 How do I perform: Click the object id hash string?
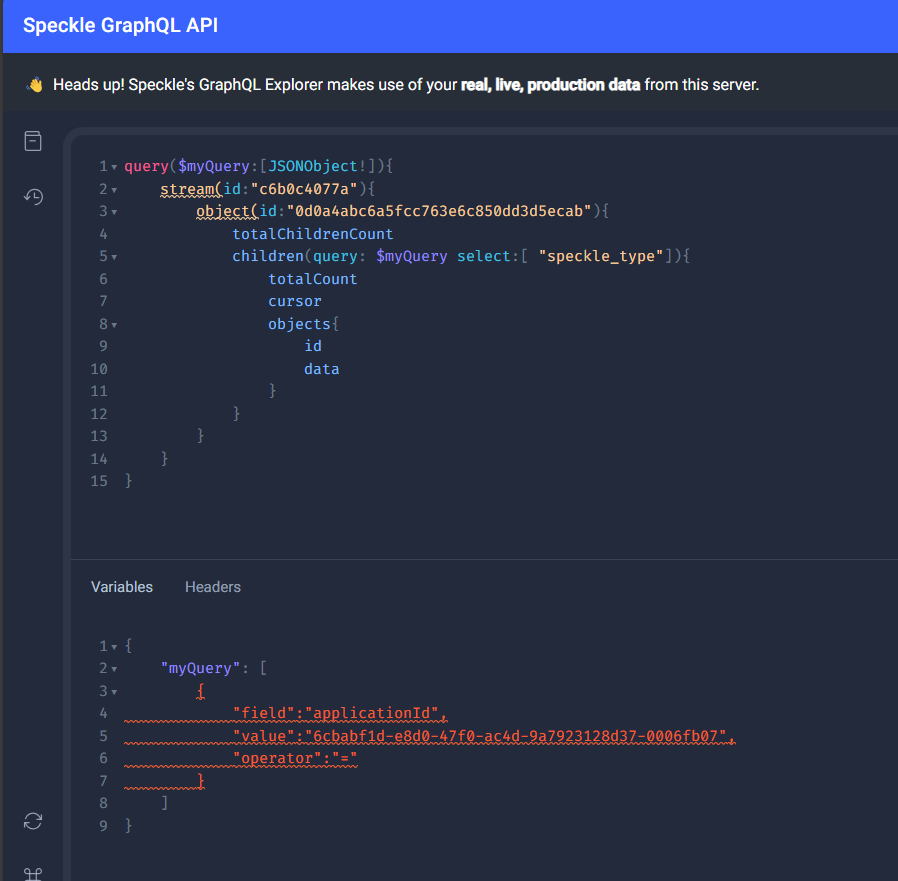click(439, 211)
